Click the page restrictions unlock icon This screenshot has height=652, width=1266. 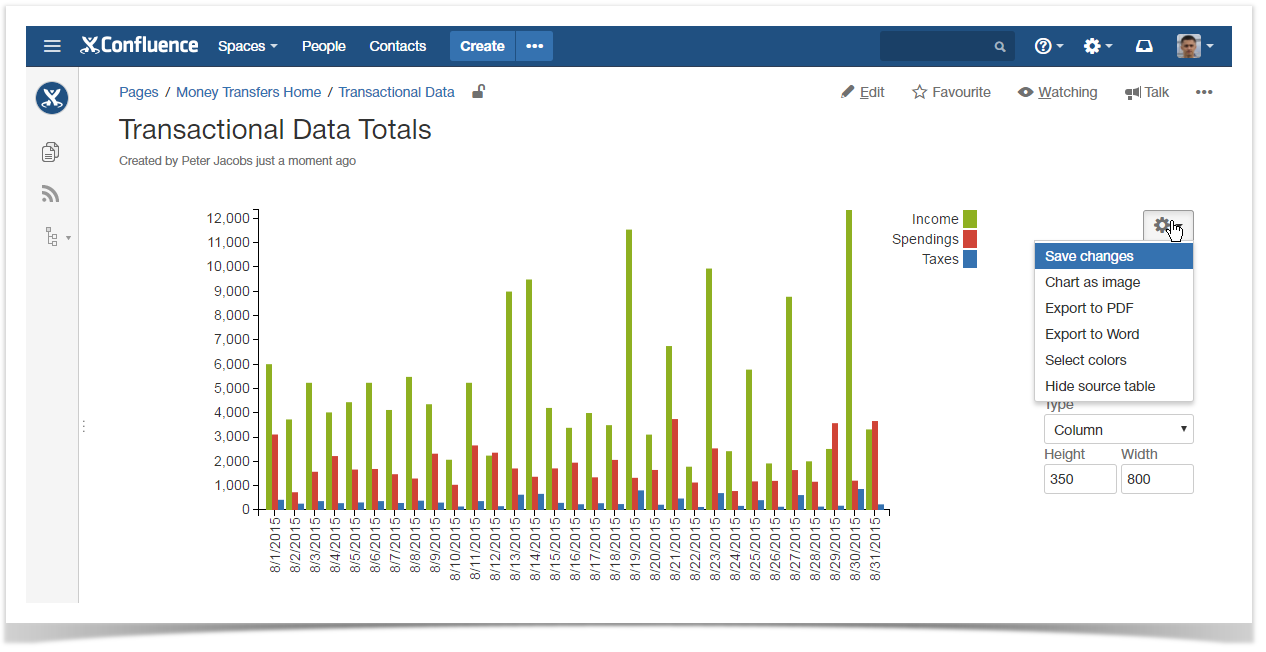(x=479, y=92)
